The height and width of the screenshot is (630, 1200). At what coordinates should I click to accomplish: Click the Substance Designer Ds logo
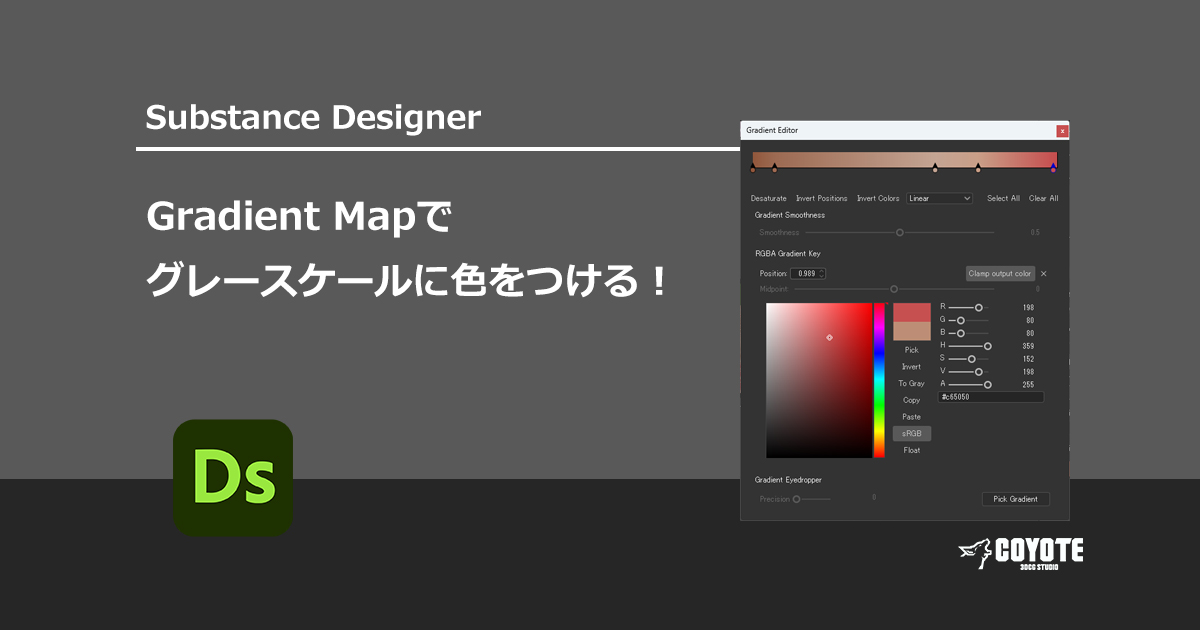point(232,477)
